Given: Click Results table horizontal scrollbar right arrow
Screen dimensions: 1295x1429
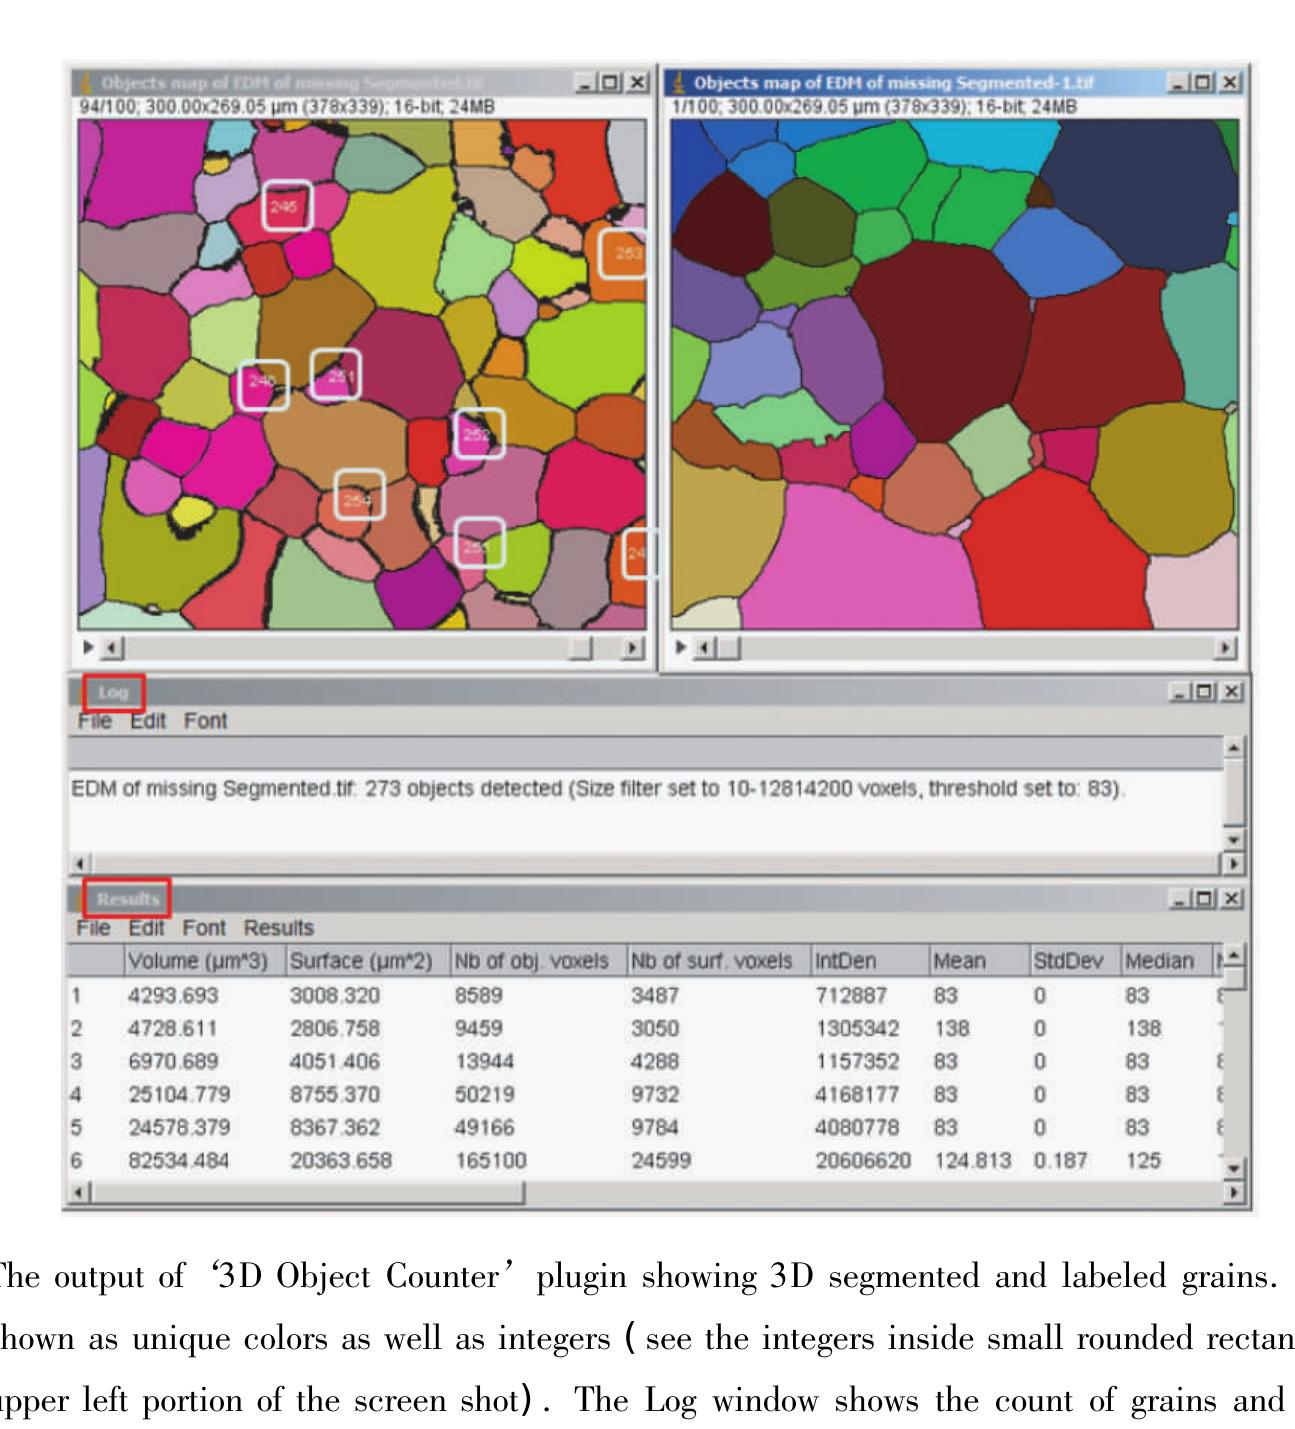Looking at the screenshot, I should [1235, 1192].
